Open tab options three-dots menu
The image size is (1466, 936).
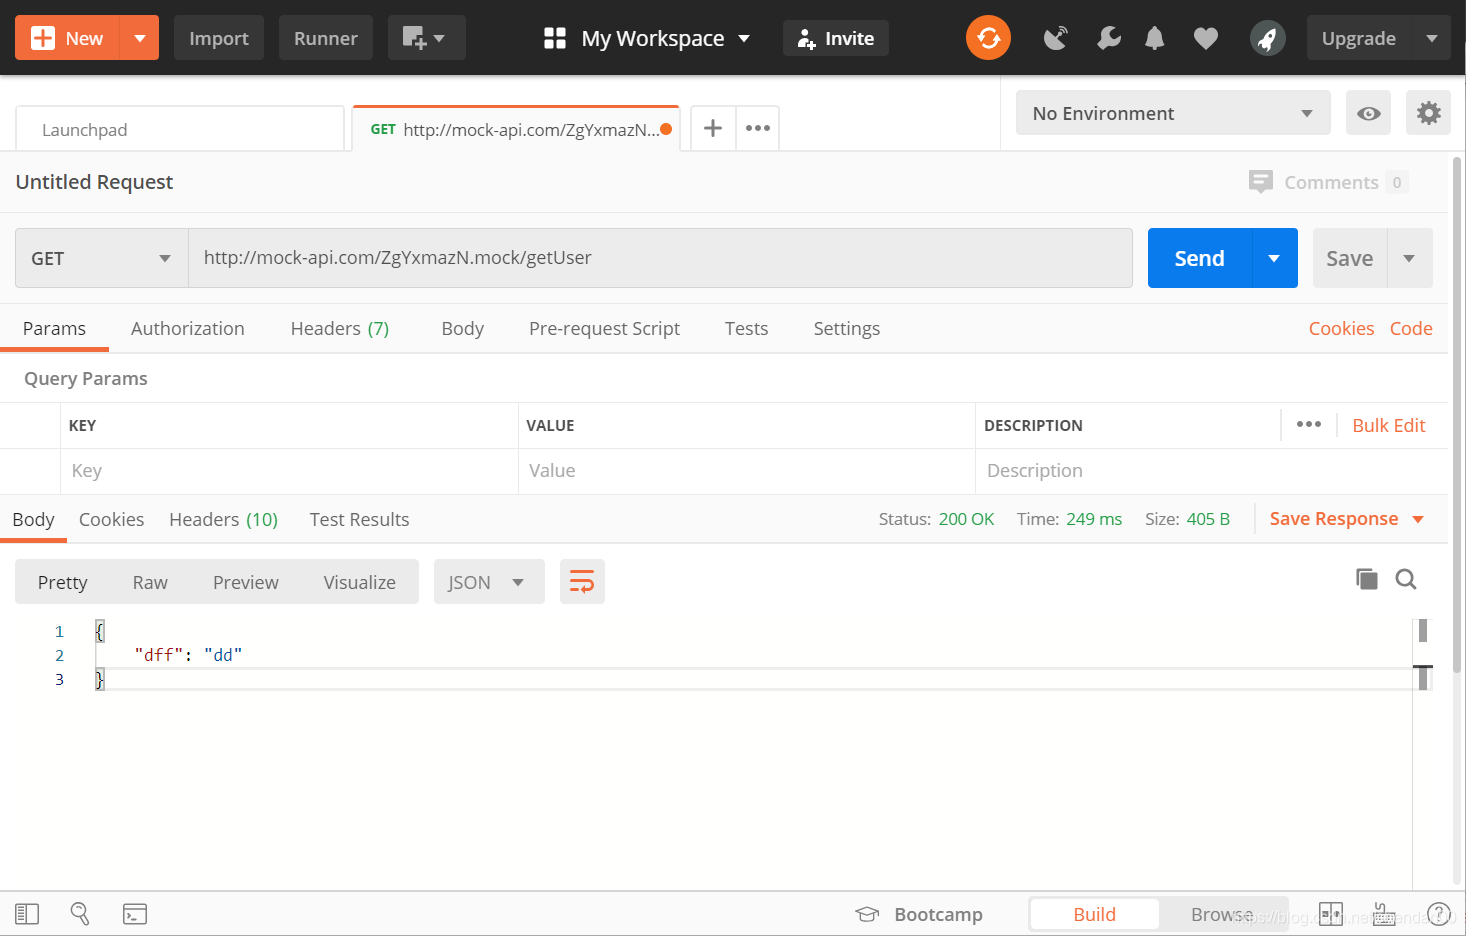758,128
